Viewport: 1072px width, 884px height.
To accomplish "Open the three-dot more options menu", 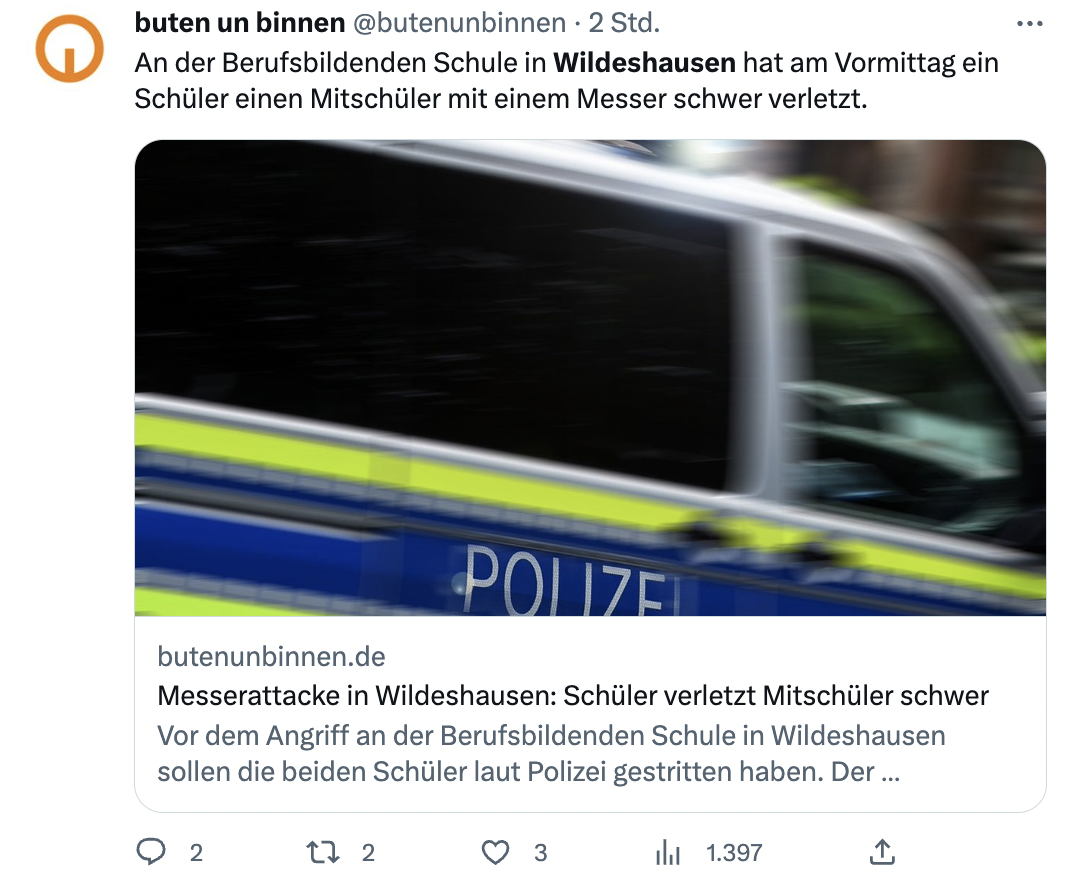I will pos(1030,24).
